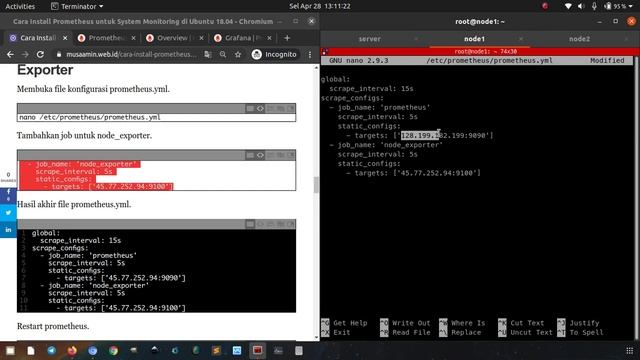This screenshot has width=640, height=360.
Task: Share the article on Twitter
Action: [x=8, y=213]
